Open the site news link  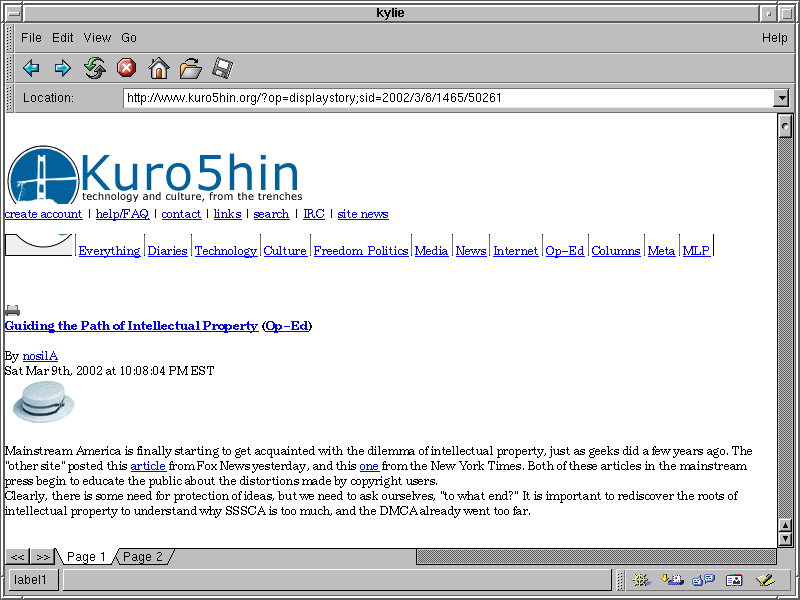click(x=363, y=214)
